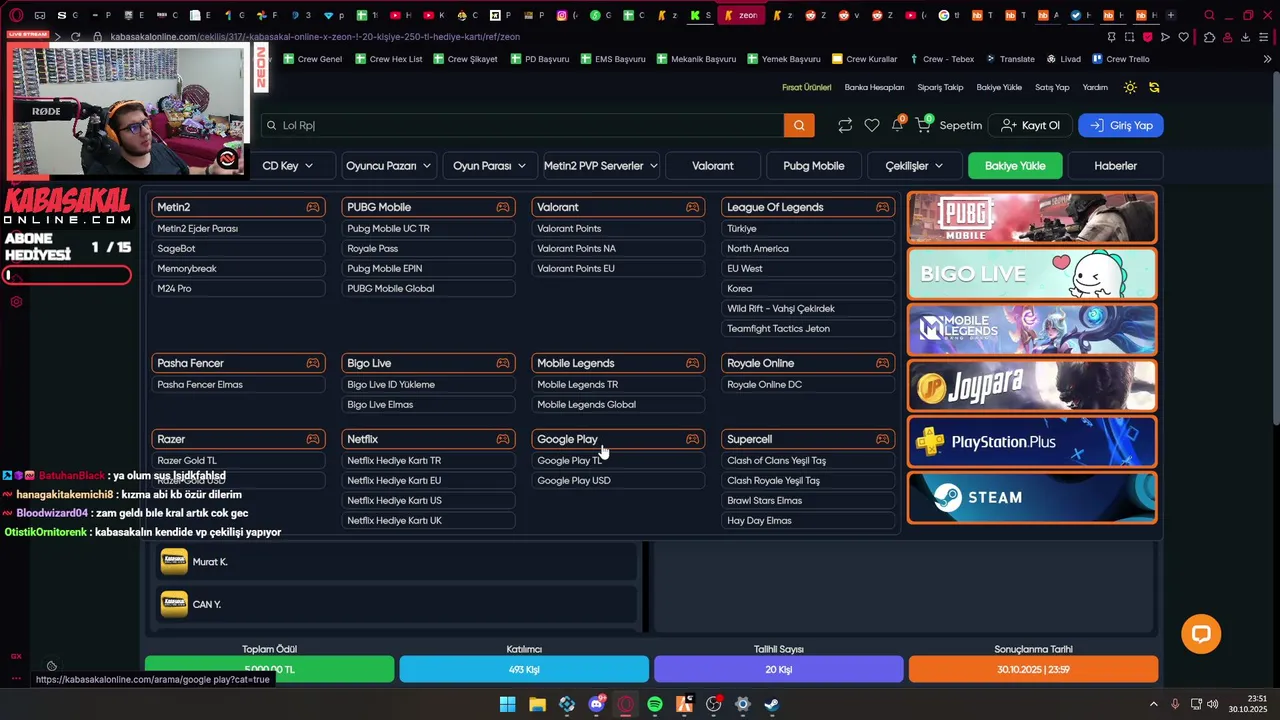The image size is (1280, 720).
Task: Open the Pubg Mobile menu item
Action: click(814, 166)
